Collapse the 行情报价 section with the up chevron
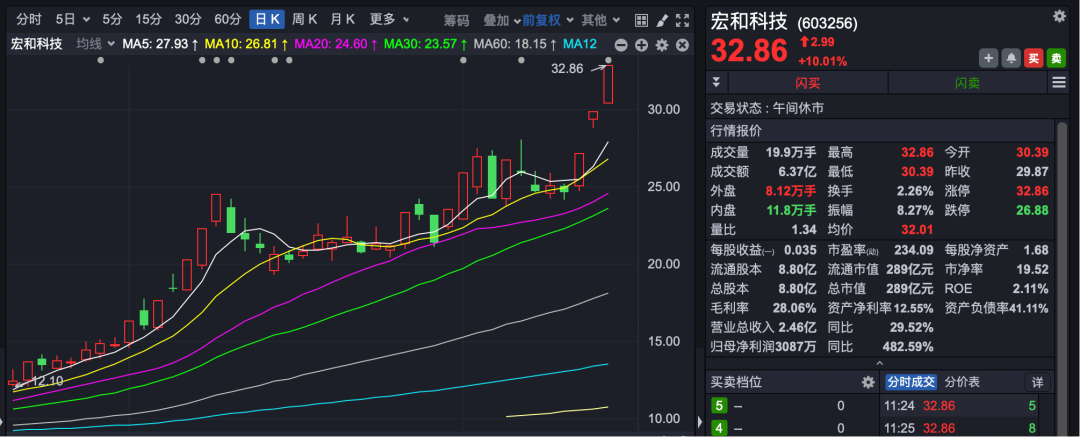The height and width of the screenshot is (437, 1080). [x=880, y=363]
